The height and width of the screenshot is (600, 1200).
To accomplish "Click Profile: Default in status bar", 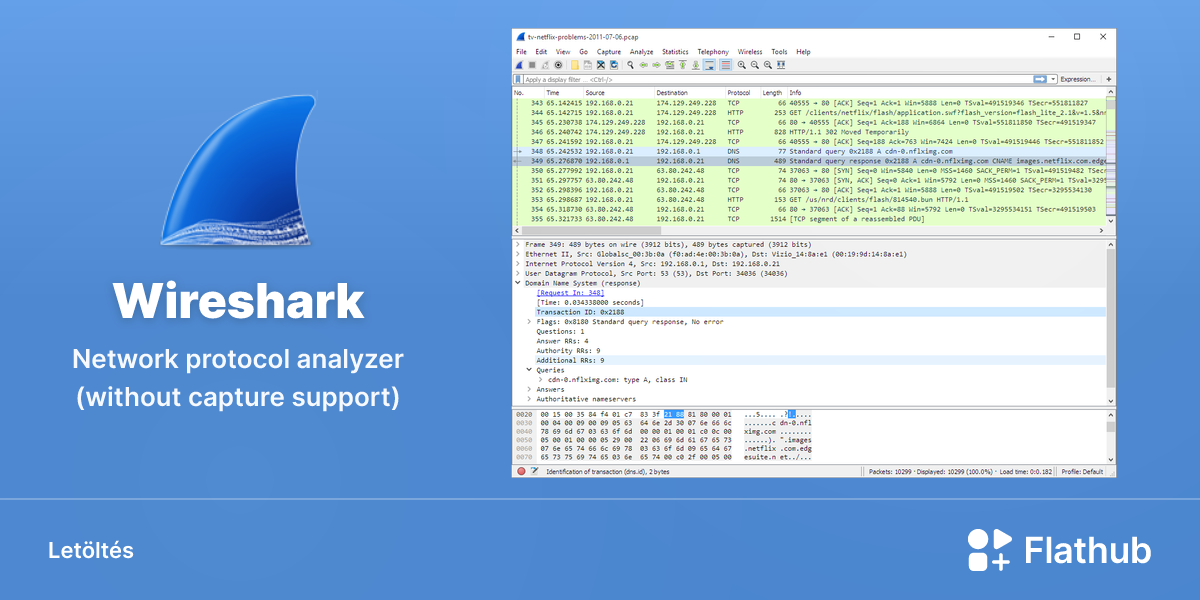I will 1082,471.
